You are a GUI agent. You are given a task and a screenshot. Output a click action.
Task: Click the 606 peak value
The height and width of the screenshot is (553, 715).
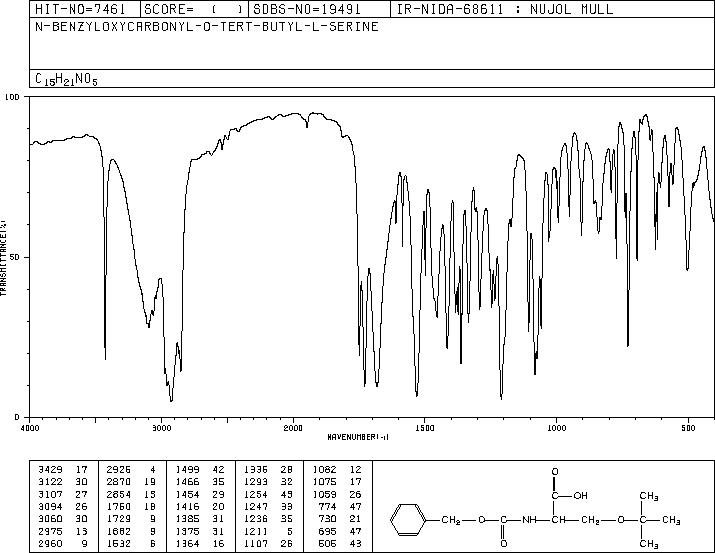(327, 543)
